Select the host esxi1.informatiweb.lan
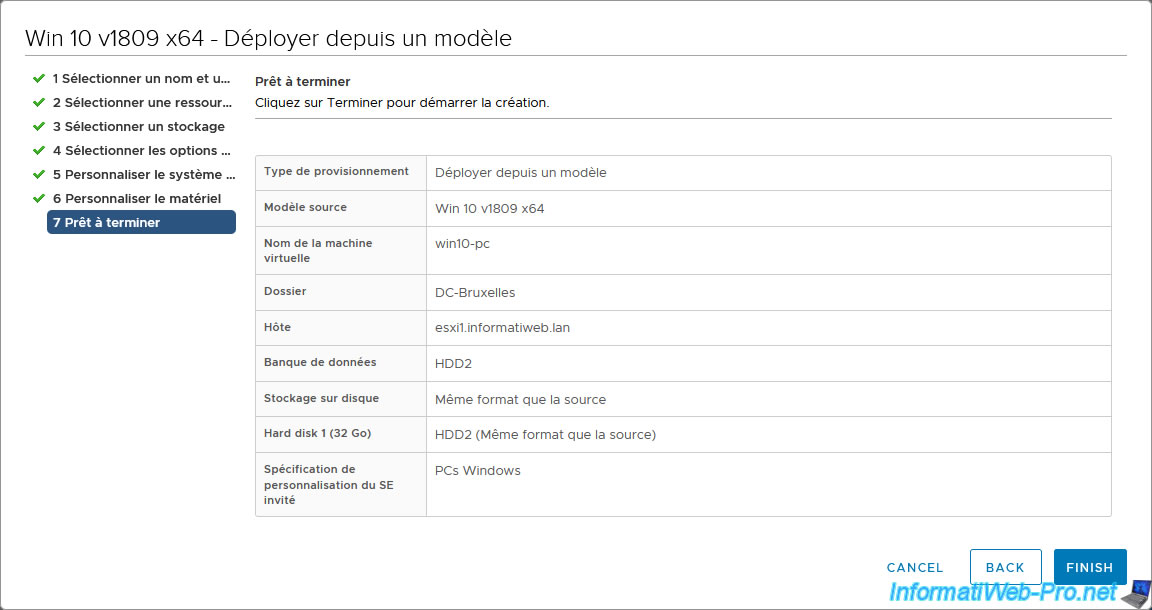This screenshot has height=610, width=1152. coord(503,328)
